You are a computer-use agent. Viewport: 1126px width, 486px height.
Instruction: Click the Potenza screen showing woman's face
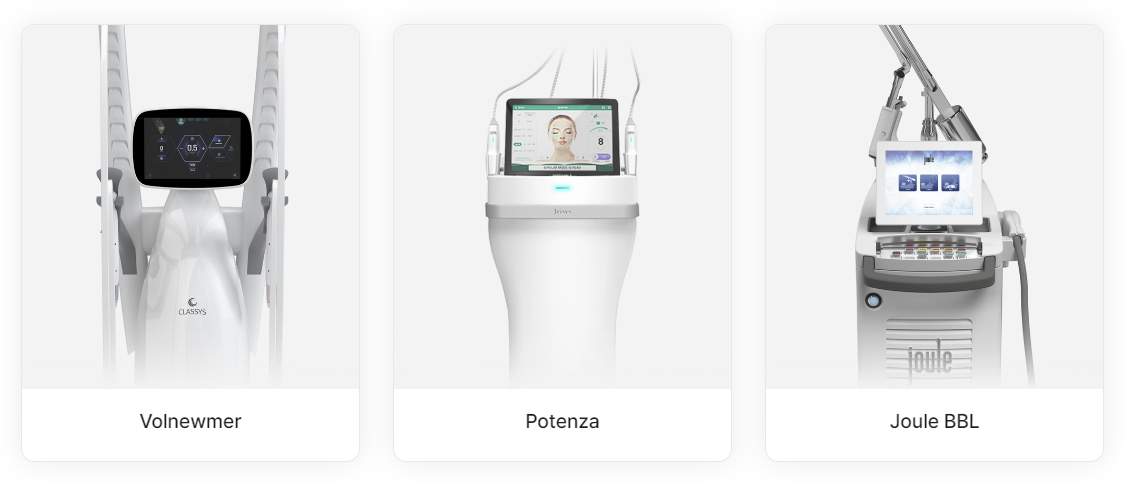(x=562, y=137)
